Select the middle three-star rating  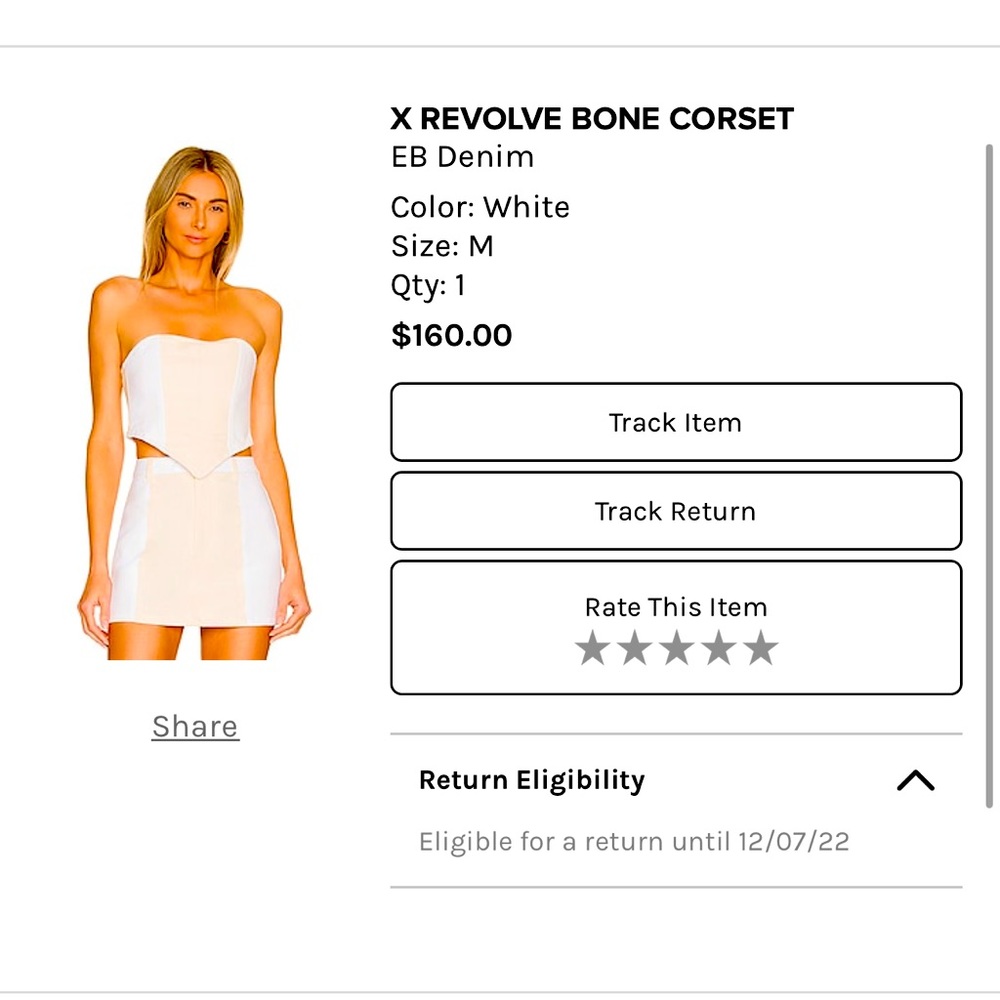(x=676, y=647)
